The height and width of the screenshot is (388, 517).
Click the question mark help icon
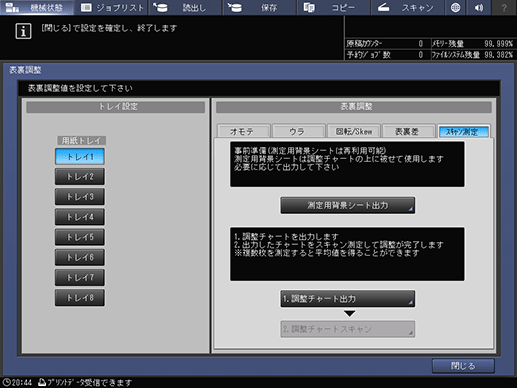click(x=504, y=7)
